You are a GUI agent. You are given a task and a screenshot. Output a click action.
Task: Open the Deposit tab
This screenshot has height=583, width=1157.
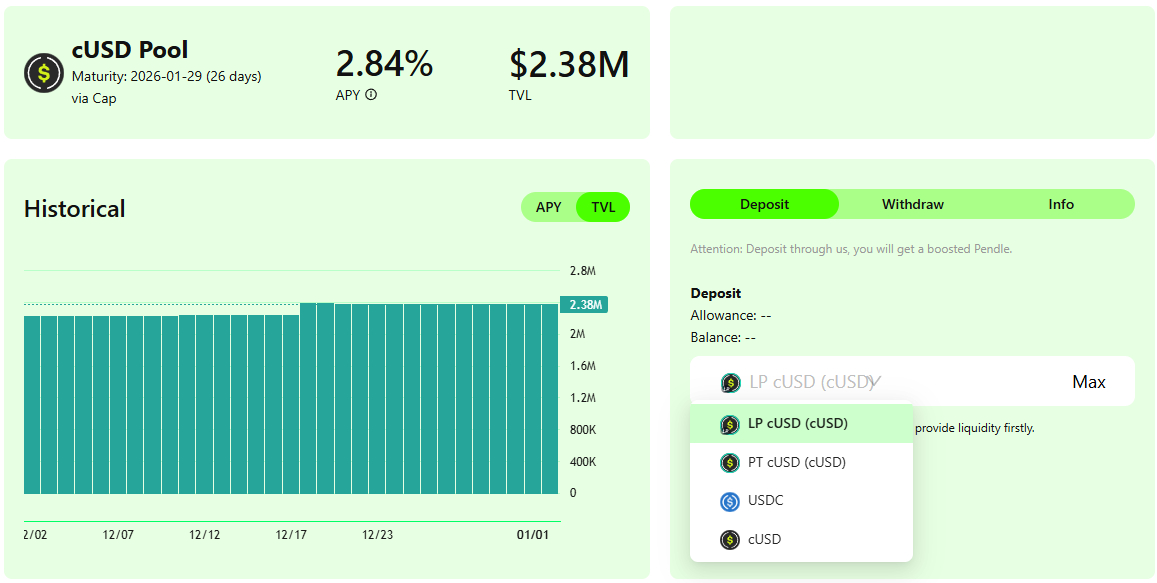click(x=764, y=204)
